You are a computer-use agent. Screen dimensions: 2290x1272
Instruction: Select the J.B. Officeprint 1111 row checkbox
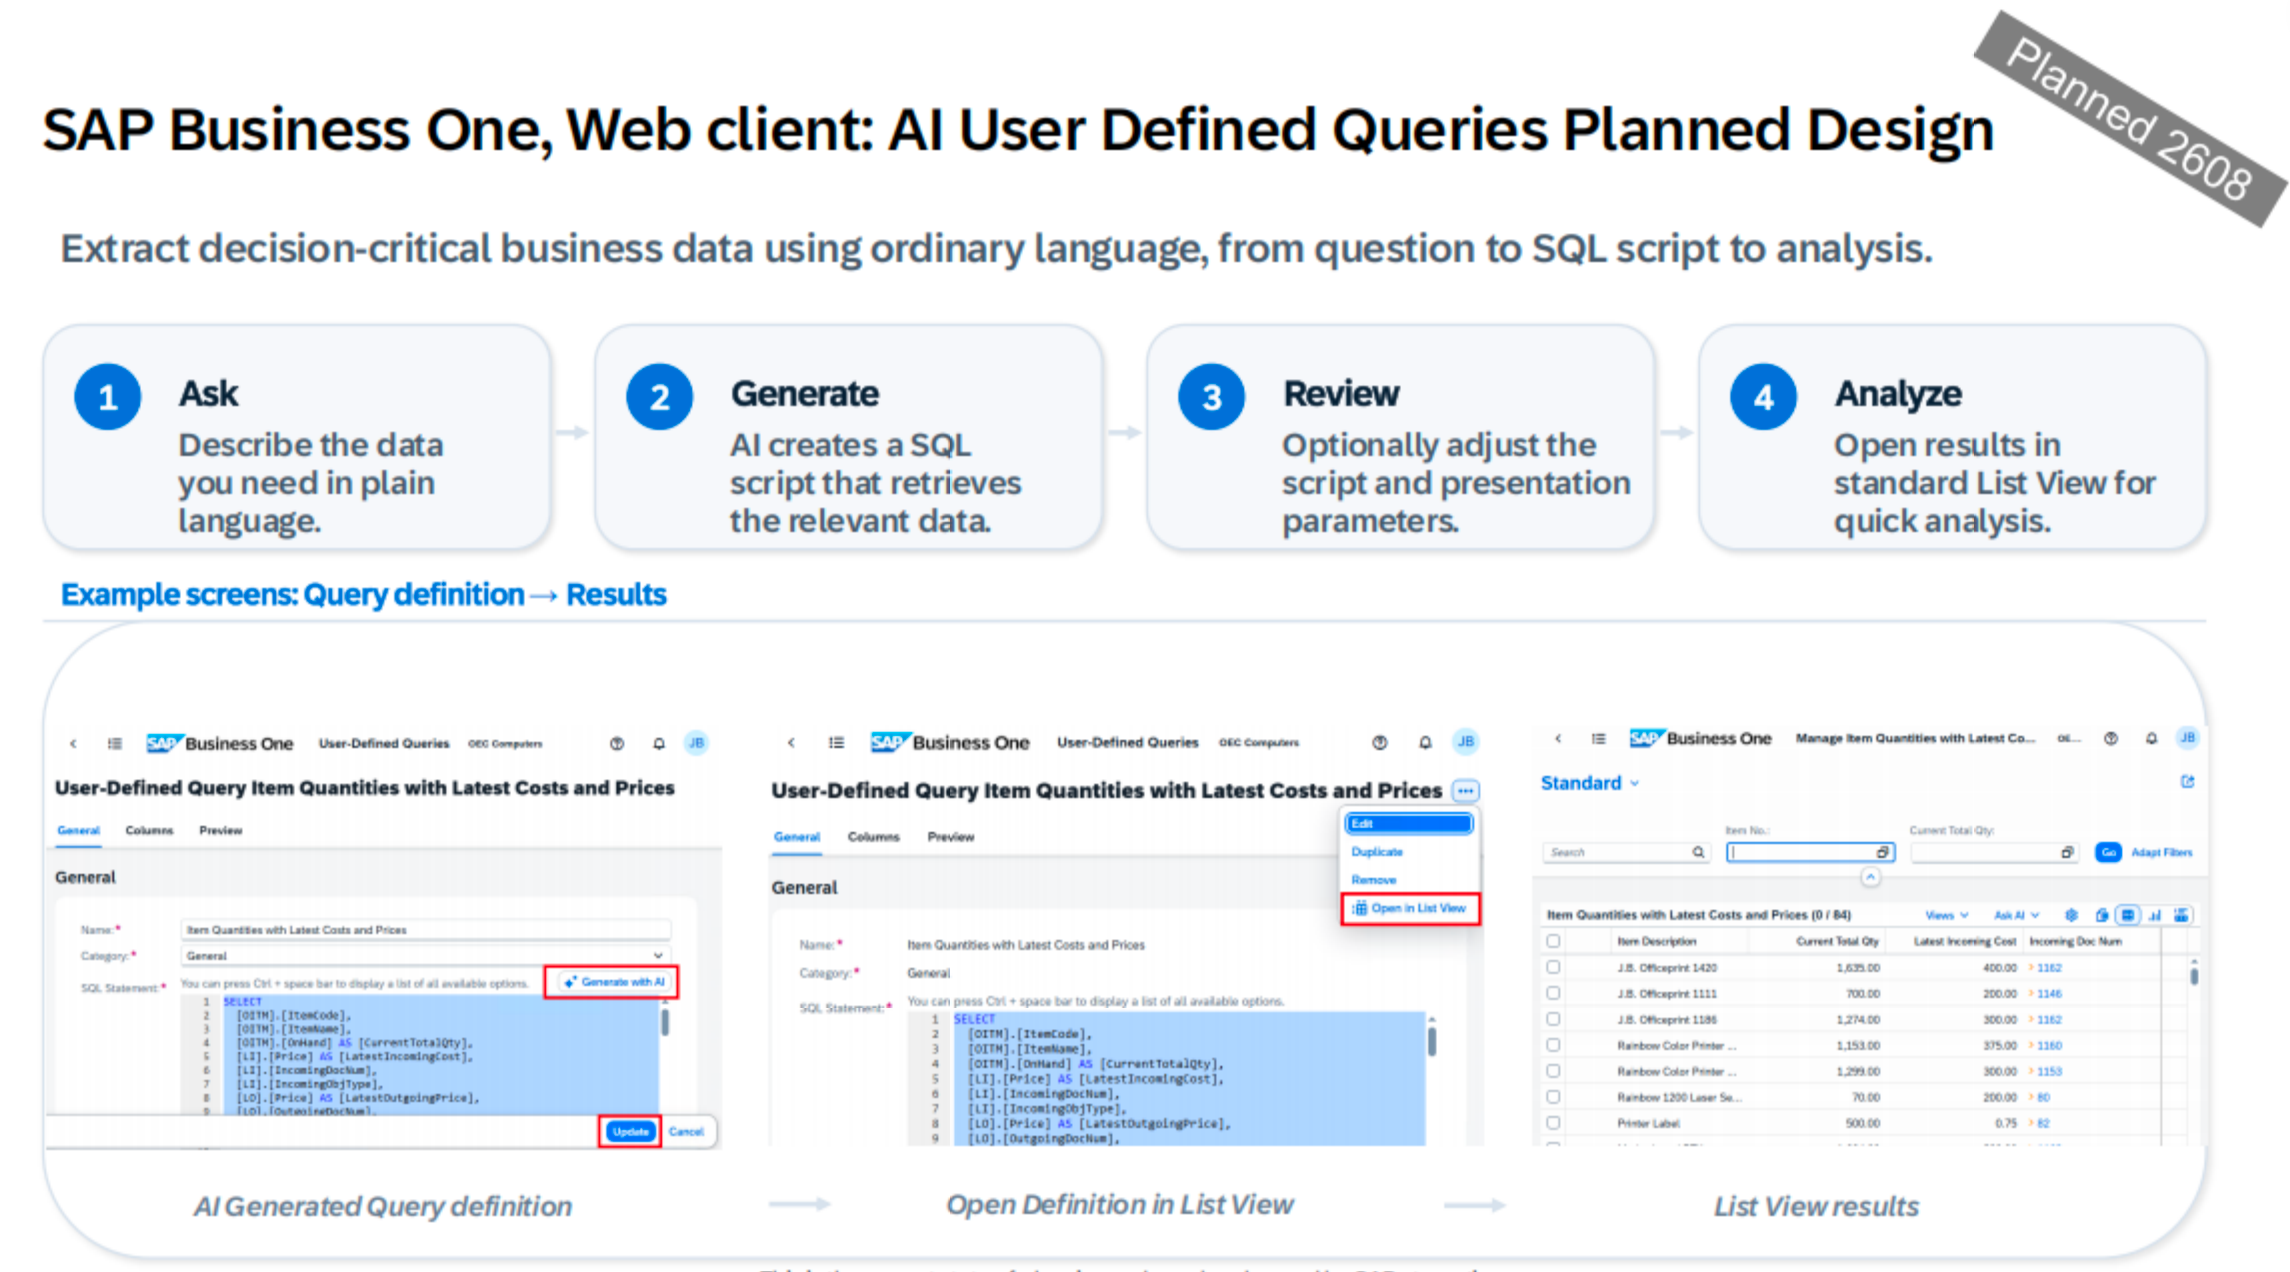pos(1553,993)
